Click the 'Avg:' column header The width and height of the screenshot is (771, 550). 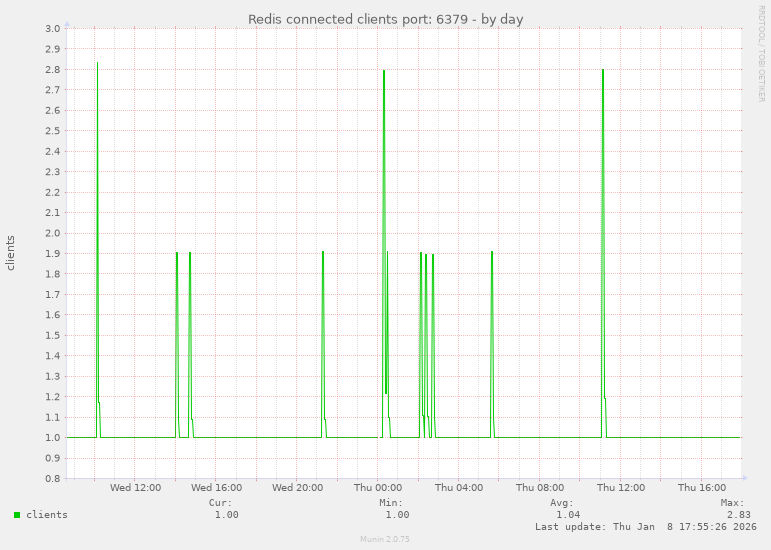coord(562,503)
